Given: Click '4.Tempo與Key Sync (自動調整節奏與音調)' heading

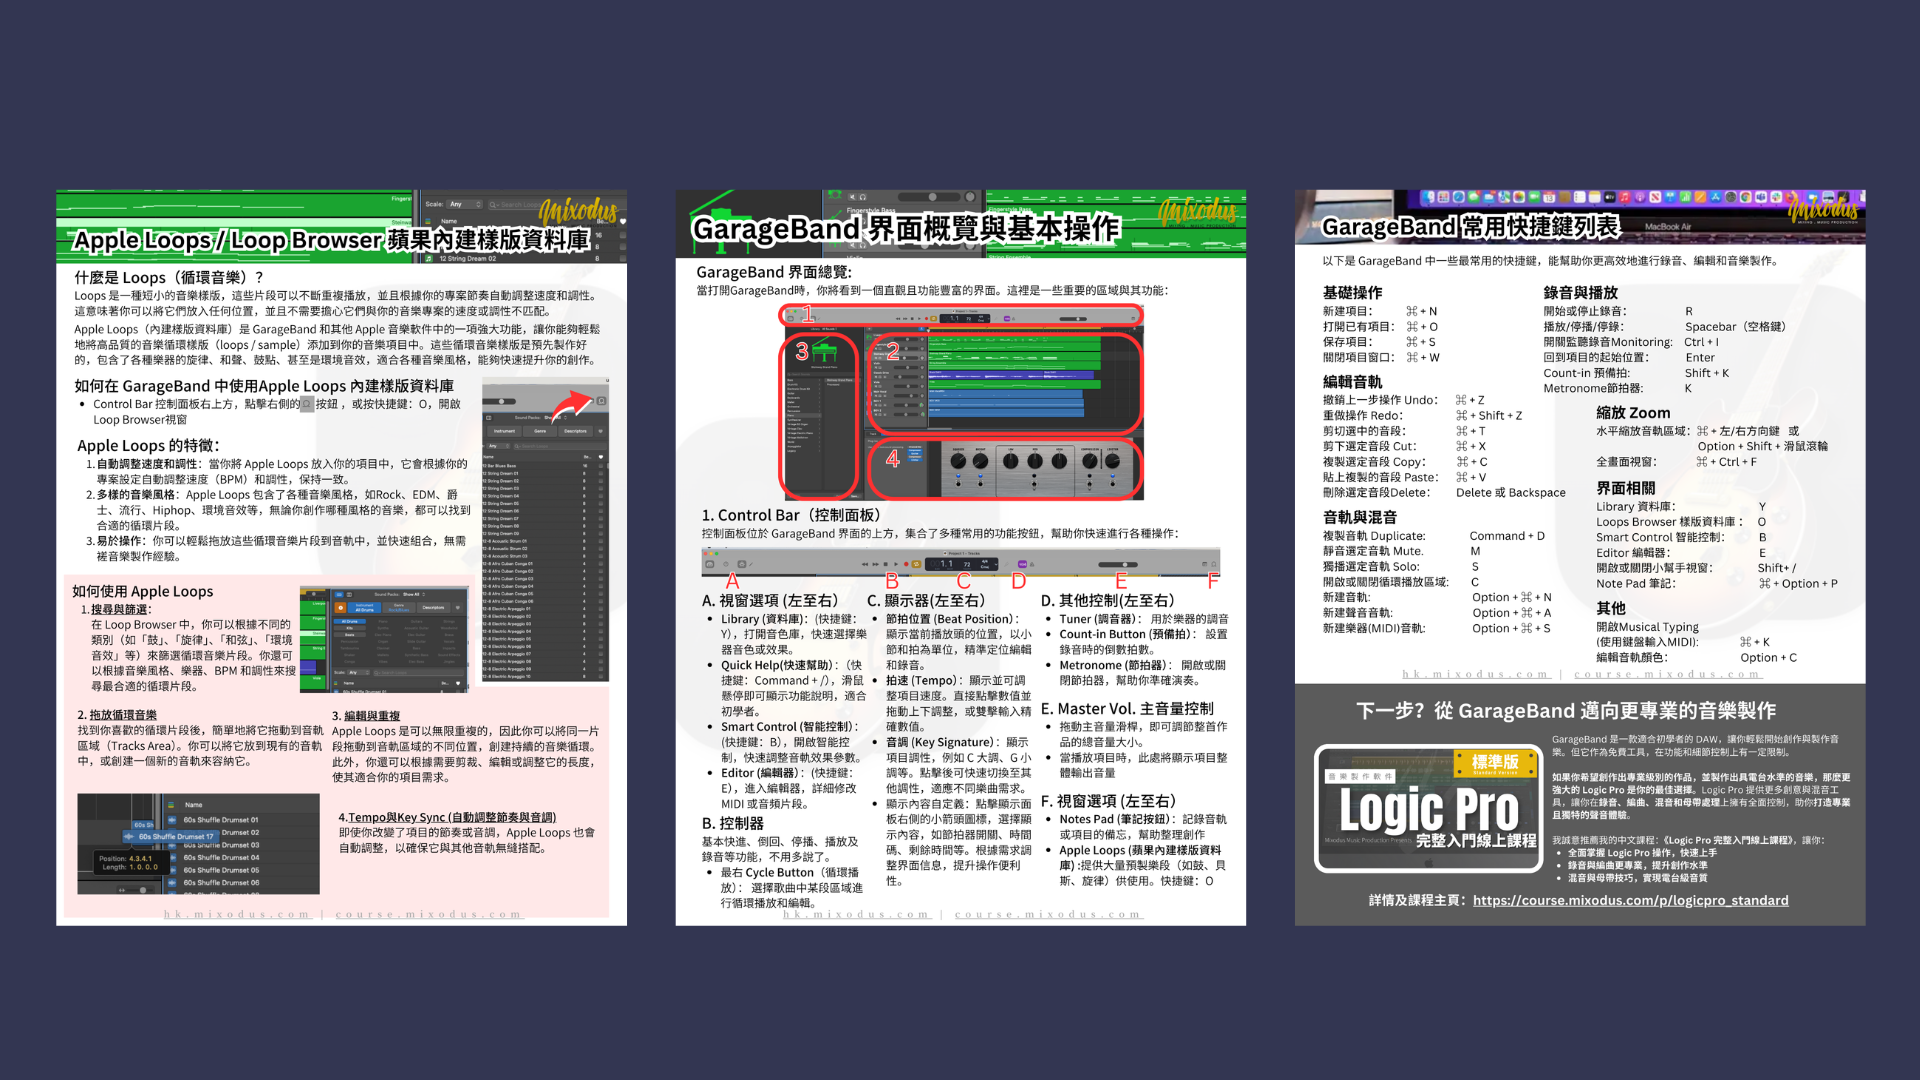Looking at the screenshot, I should pos(447,817).
